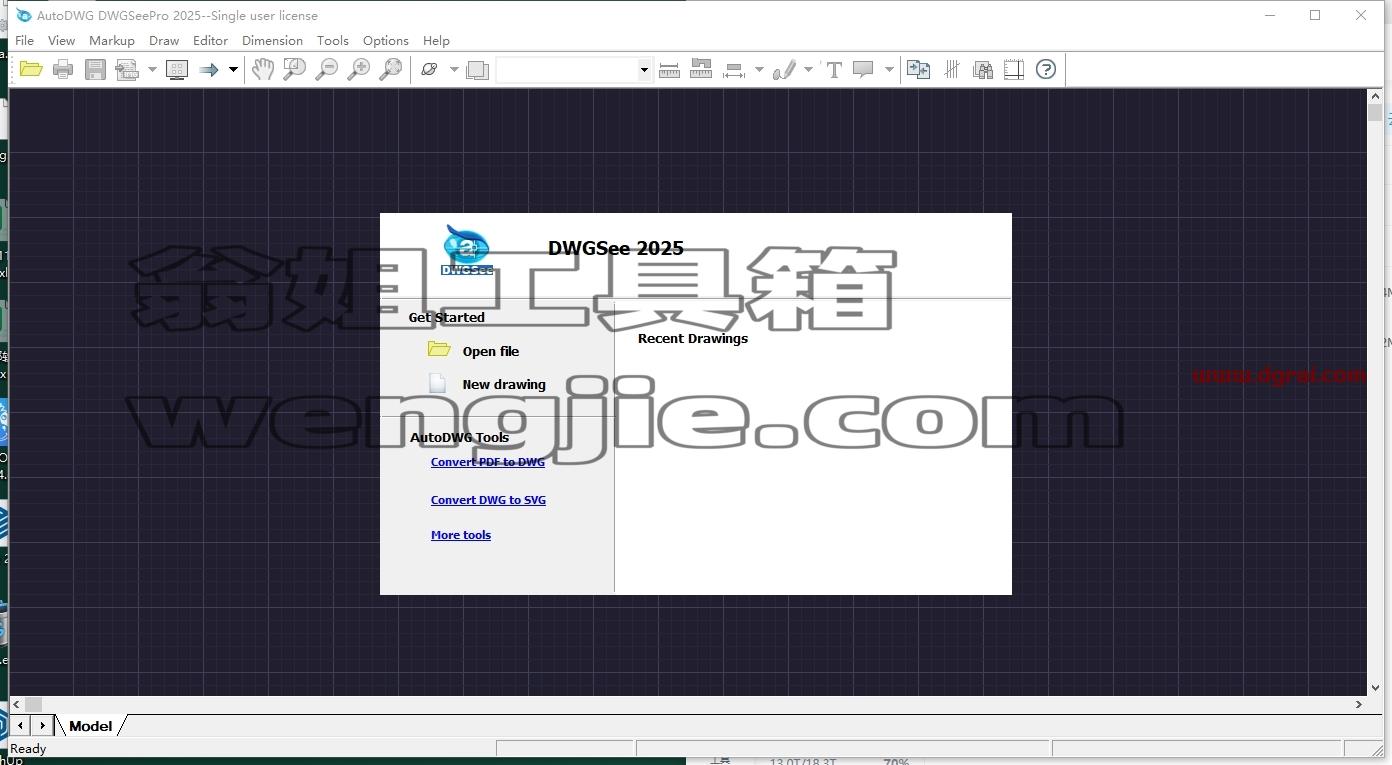Click the stacked layers icon
This screenshot has width=1392, height=765.
pos(478,69)
